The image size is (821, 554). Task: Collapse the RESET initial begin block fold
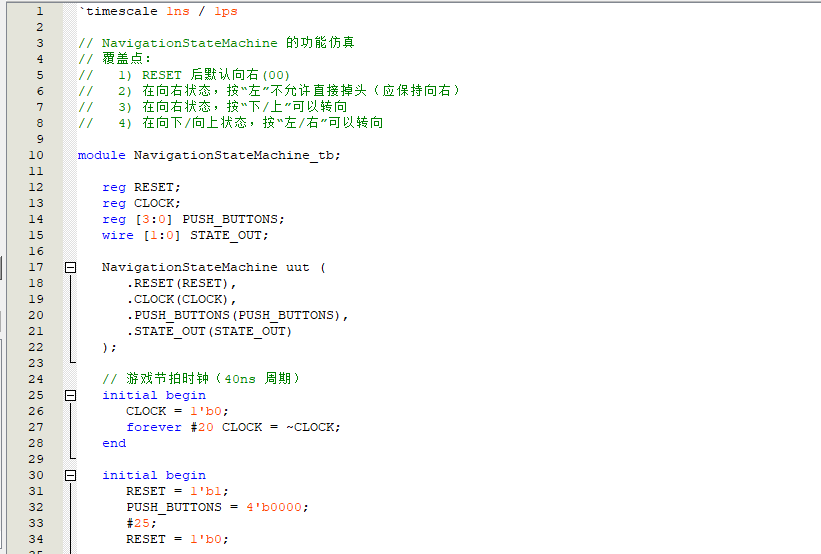tap(70, 475)
